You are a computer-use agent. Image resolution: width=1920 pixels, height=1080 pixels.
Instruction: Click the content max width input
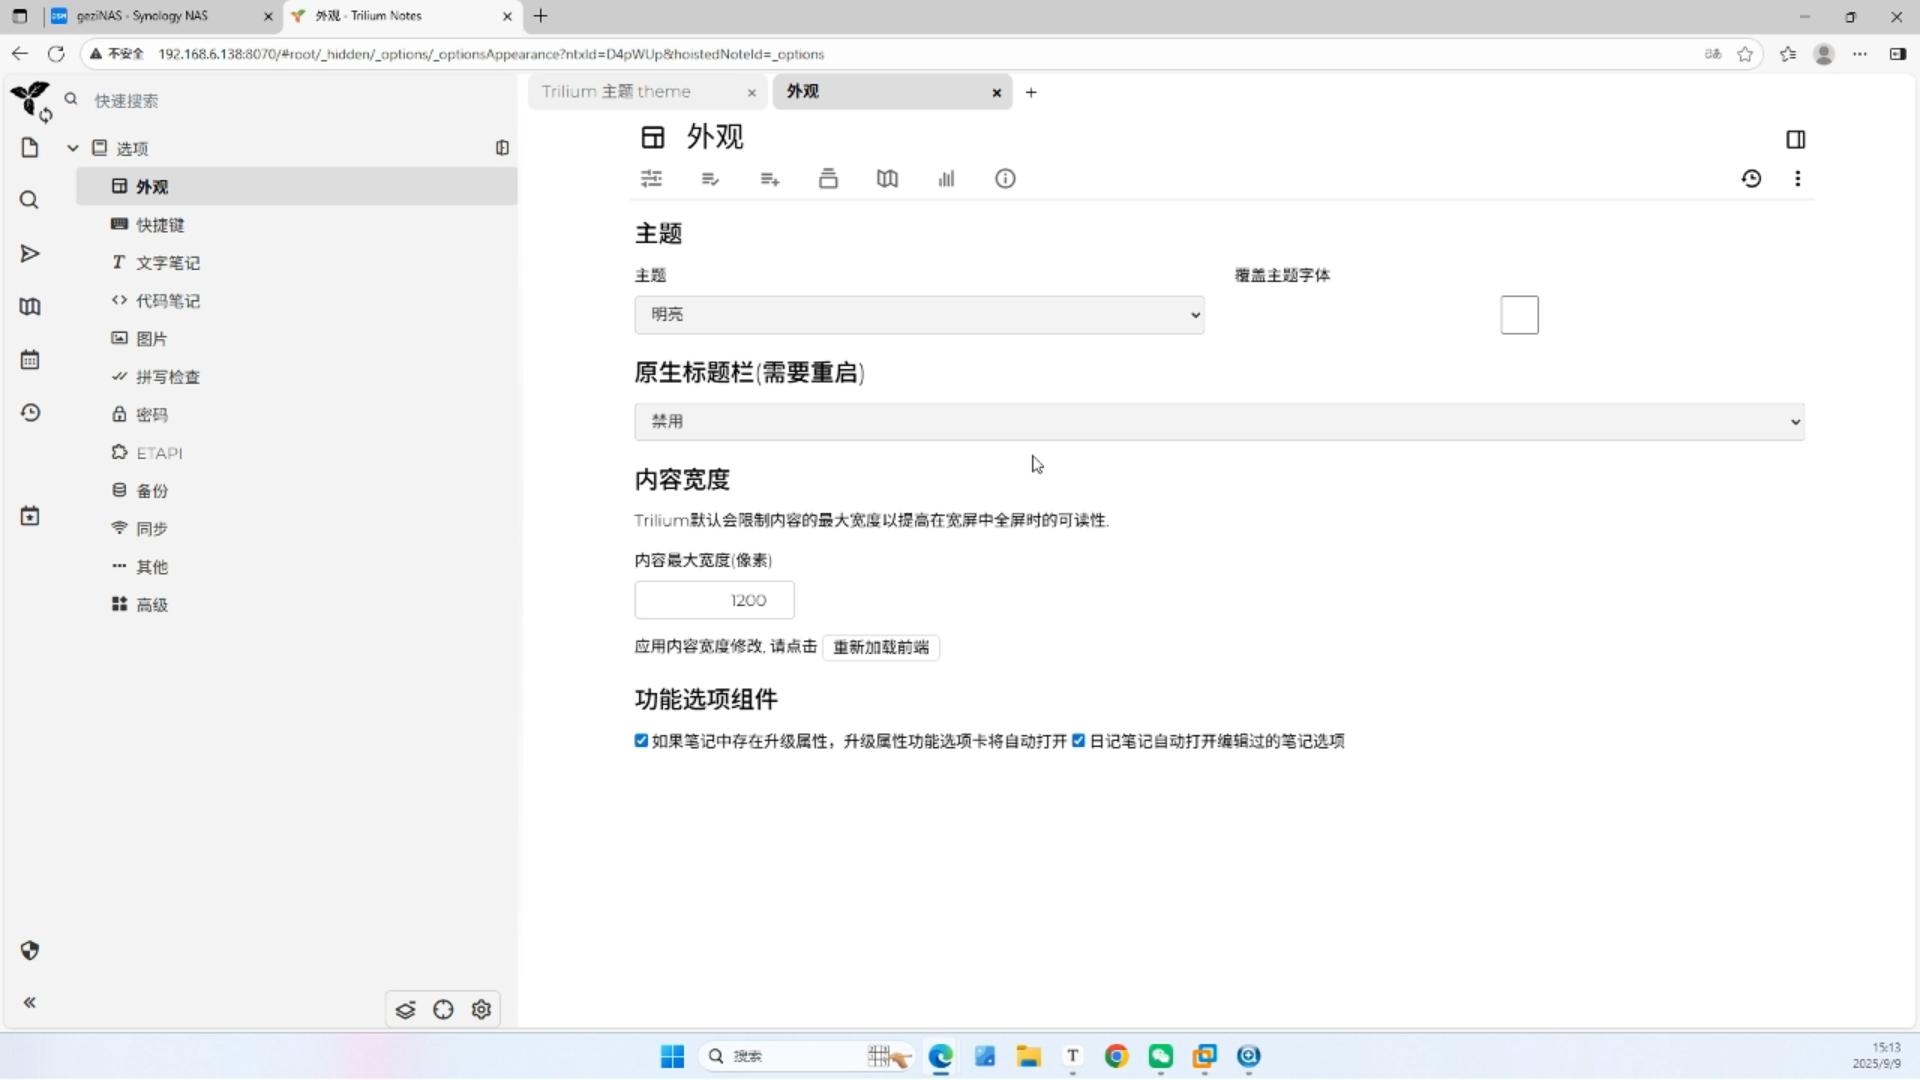714,601
